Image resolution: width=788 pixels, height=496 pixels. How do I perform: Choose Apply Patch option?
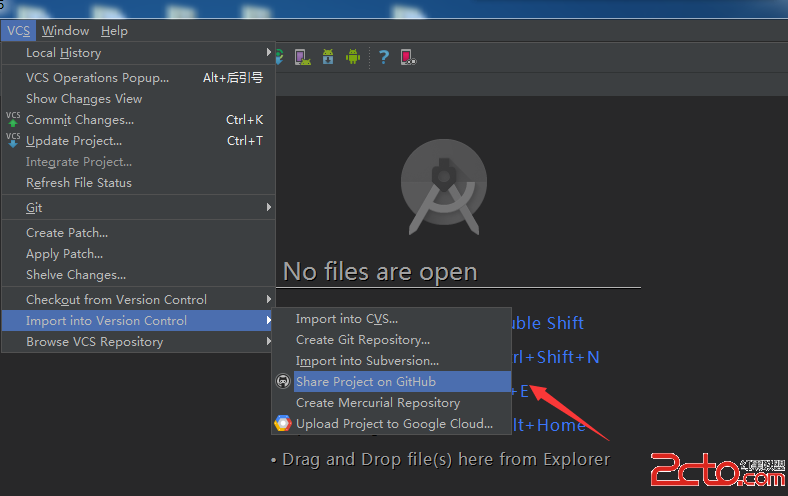point(138,254)
